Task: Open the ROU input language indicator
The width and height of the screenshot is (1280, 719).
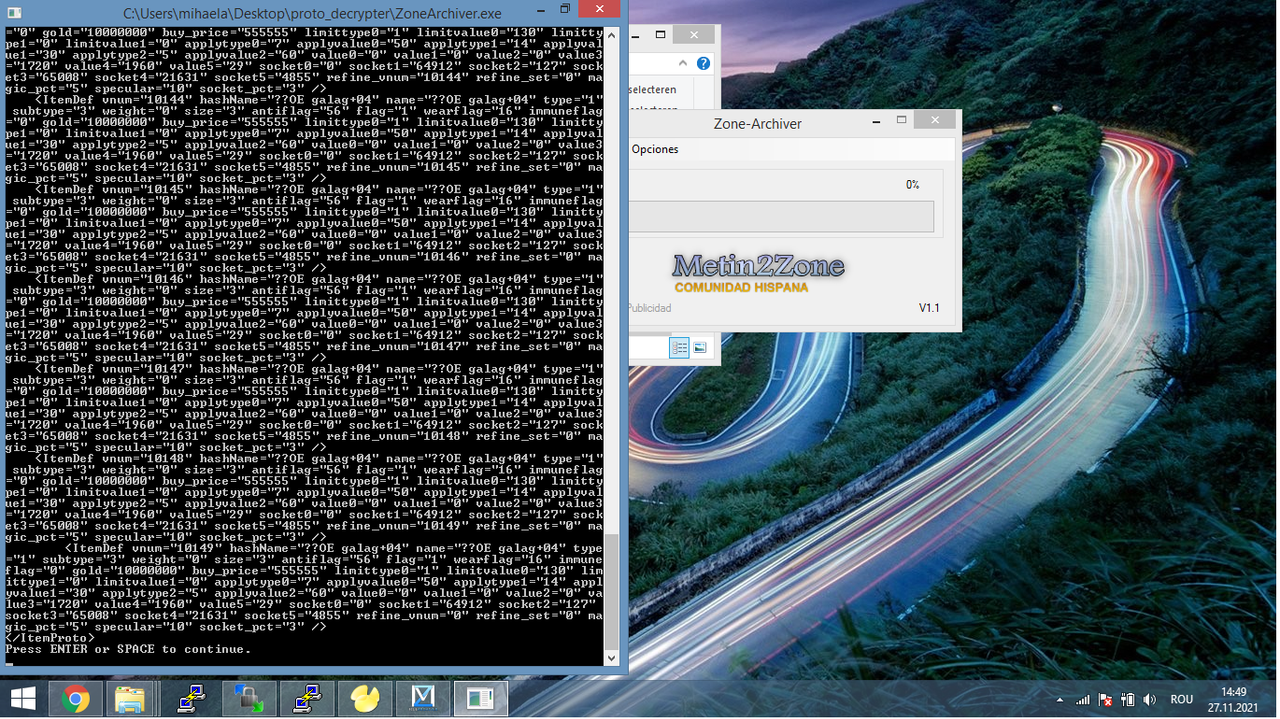Action: (1182, 700)
